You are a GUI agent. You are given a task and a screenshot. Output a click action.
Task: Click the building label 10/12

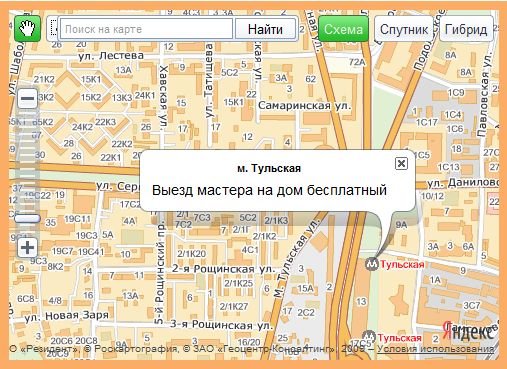[x=432, y=196]
